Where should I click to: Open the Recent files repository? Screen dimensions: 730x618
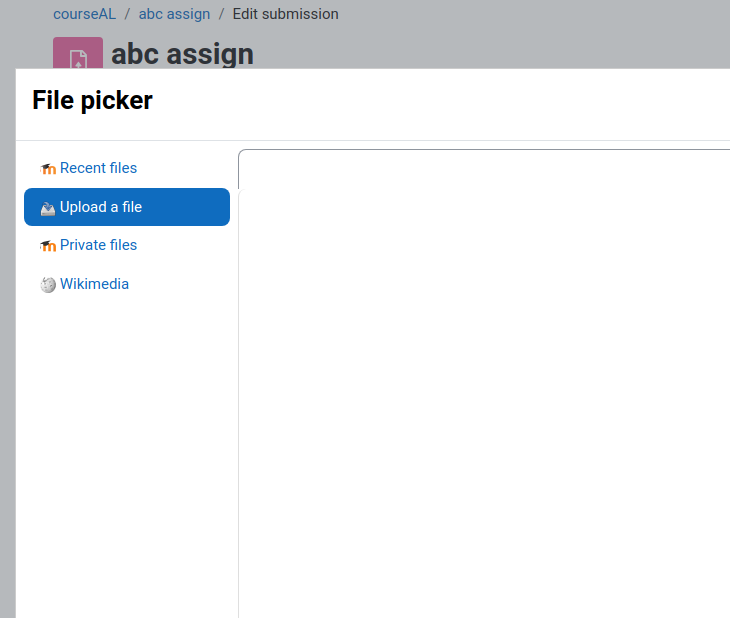click(x=98, y=168)
